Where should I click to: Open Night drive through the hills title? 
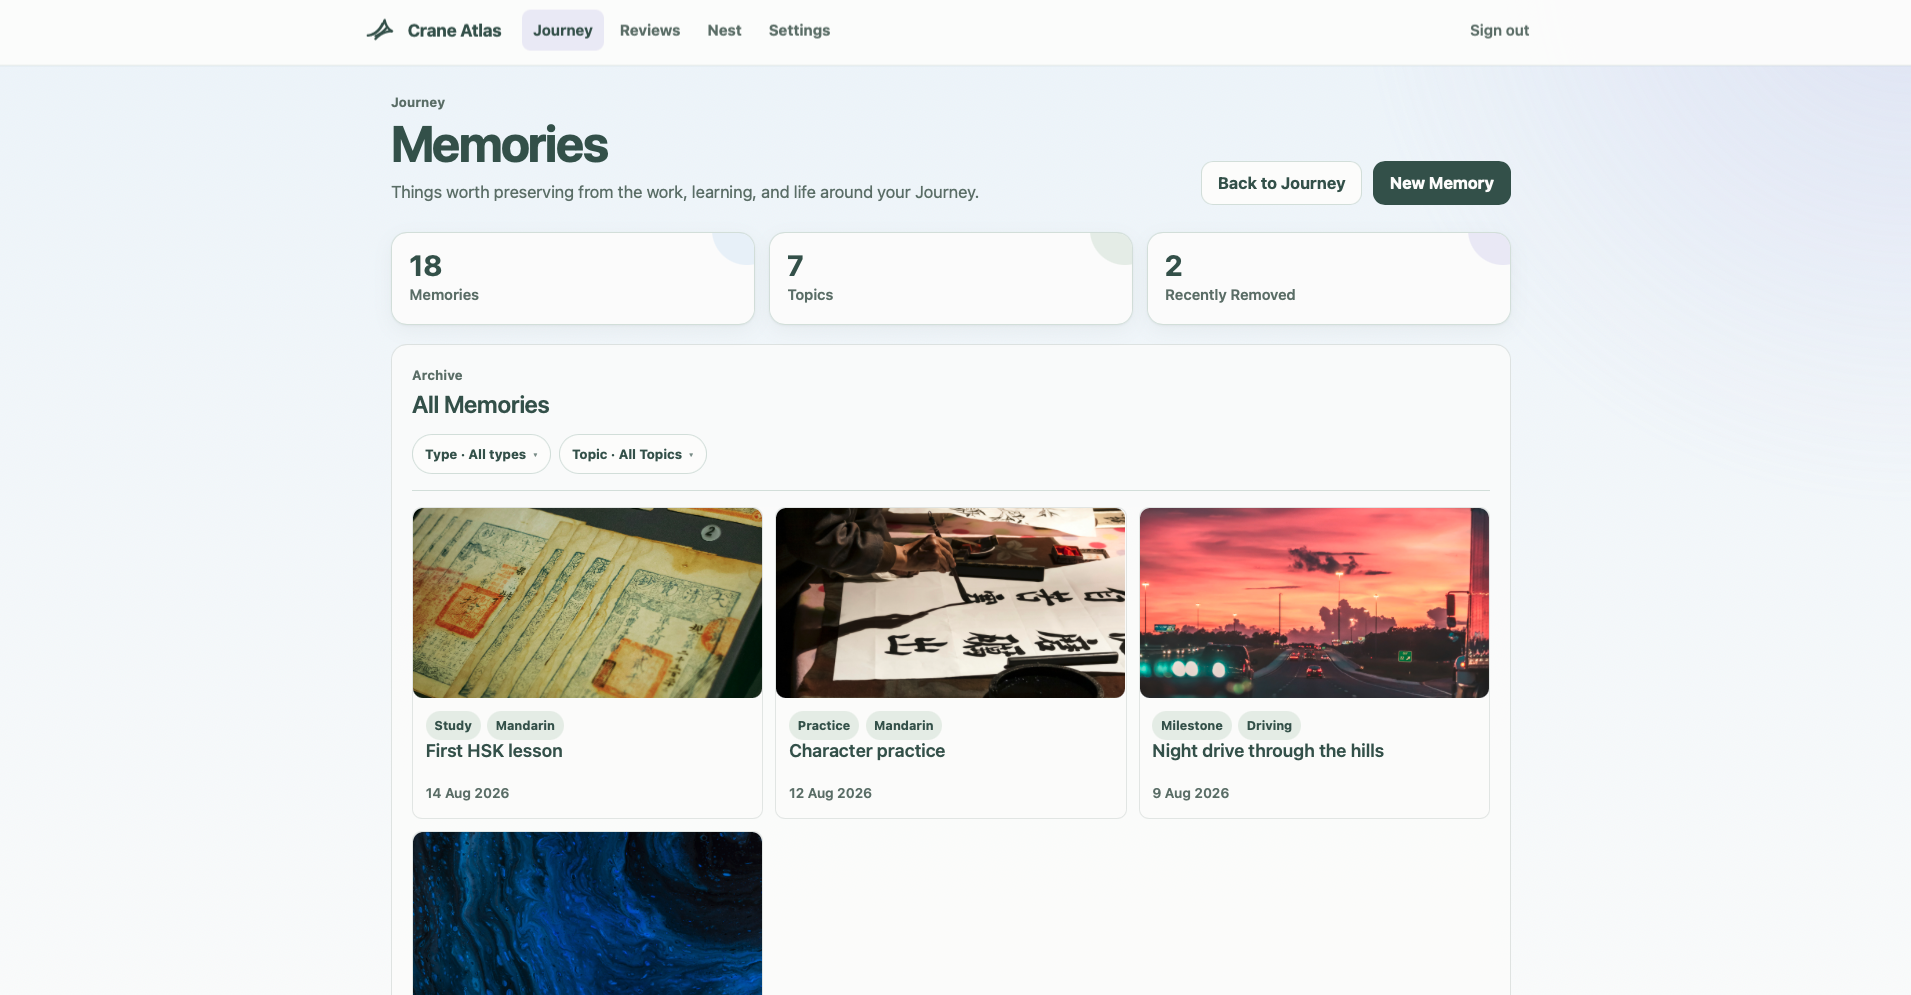tap(1268, 751)
